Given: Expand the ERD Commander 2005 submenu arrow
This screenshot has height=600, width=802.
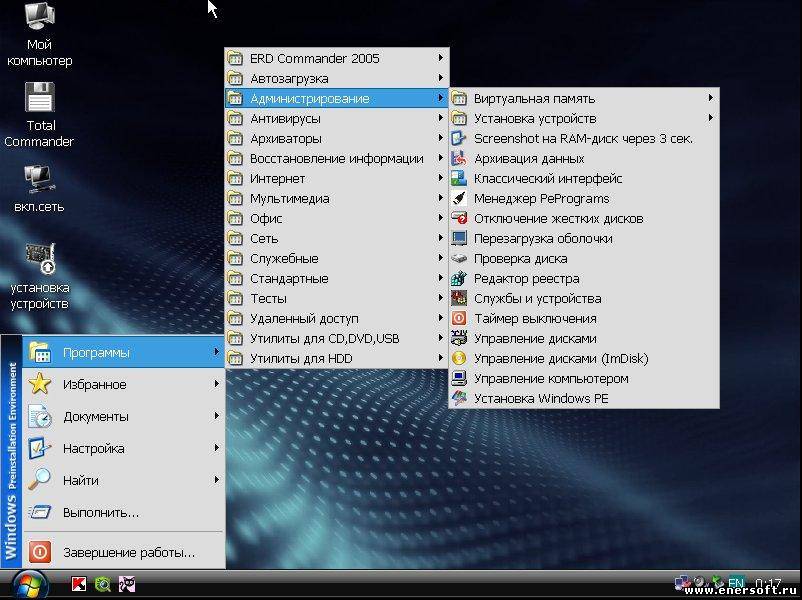Looking at the screenshot, I should point(440,58).
